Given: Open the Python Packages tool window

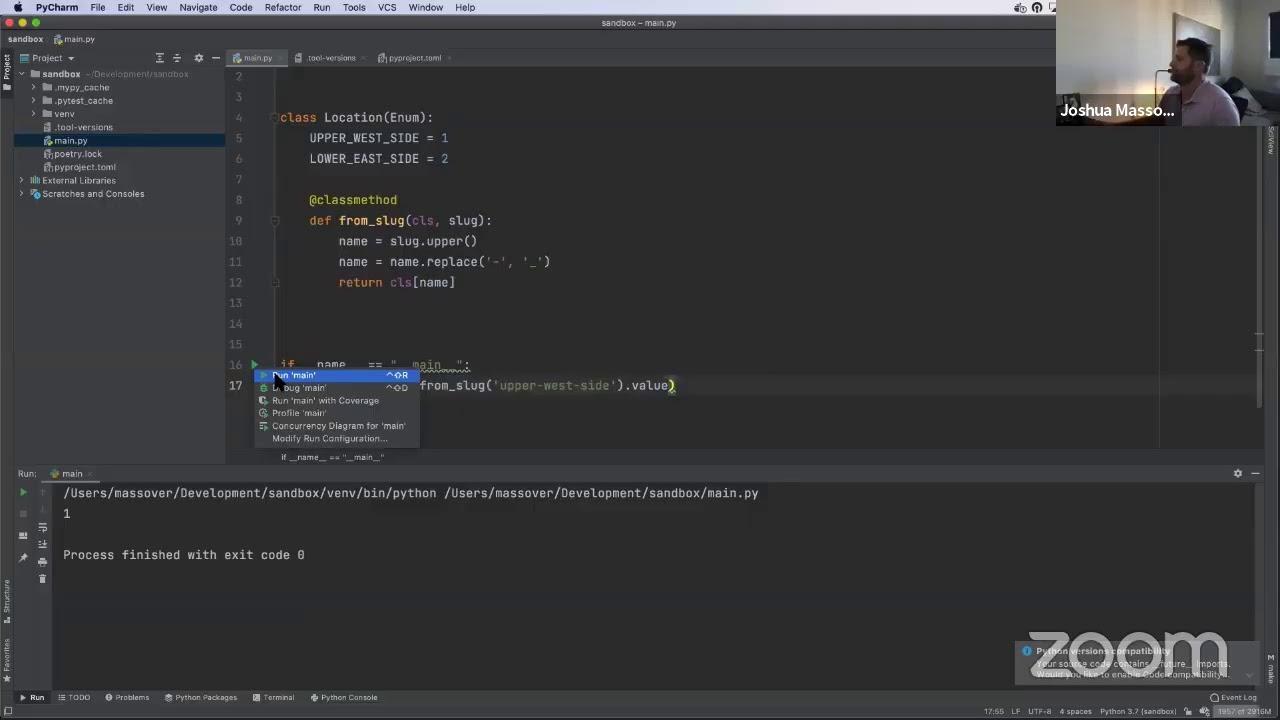Looking at the screenshot, I should tap(201, 698).
